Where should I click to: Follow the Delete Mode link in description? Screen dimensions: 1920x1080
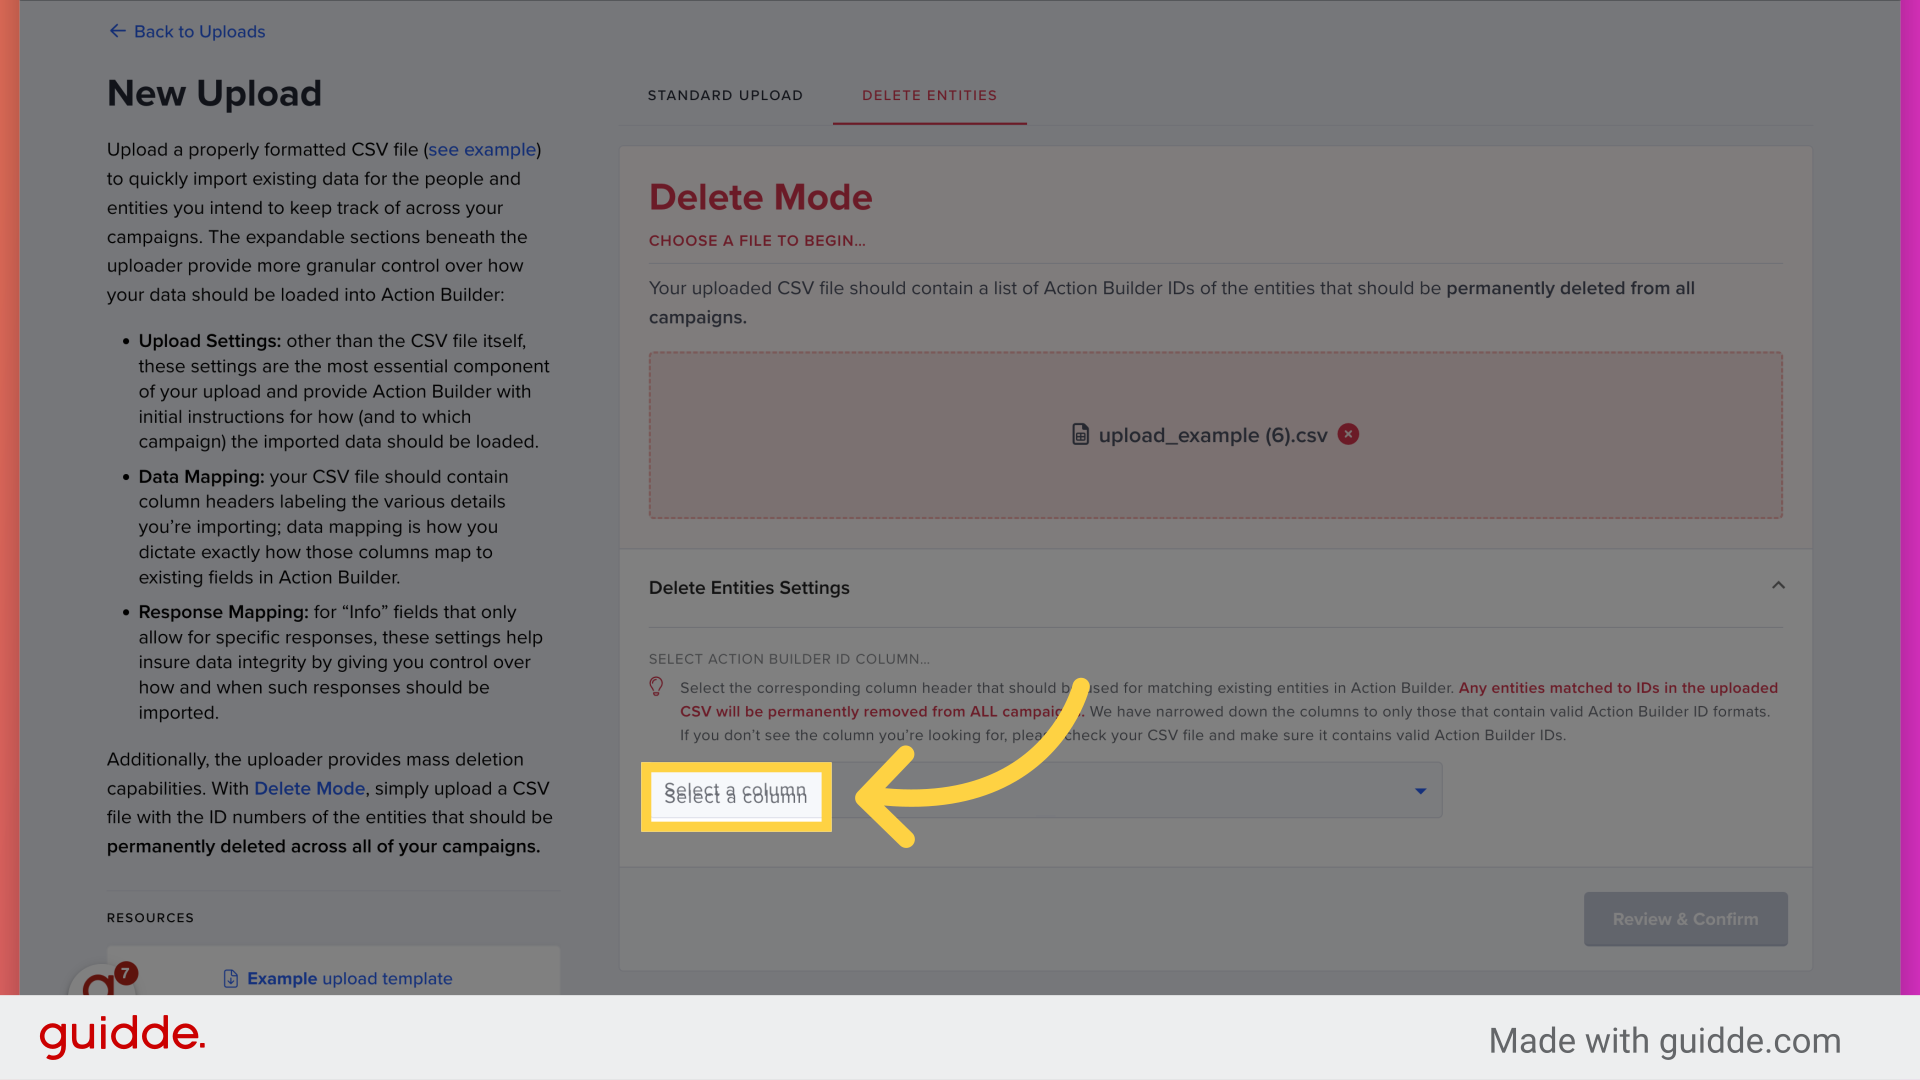tap(309, 788)
